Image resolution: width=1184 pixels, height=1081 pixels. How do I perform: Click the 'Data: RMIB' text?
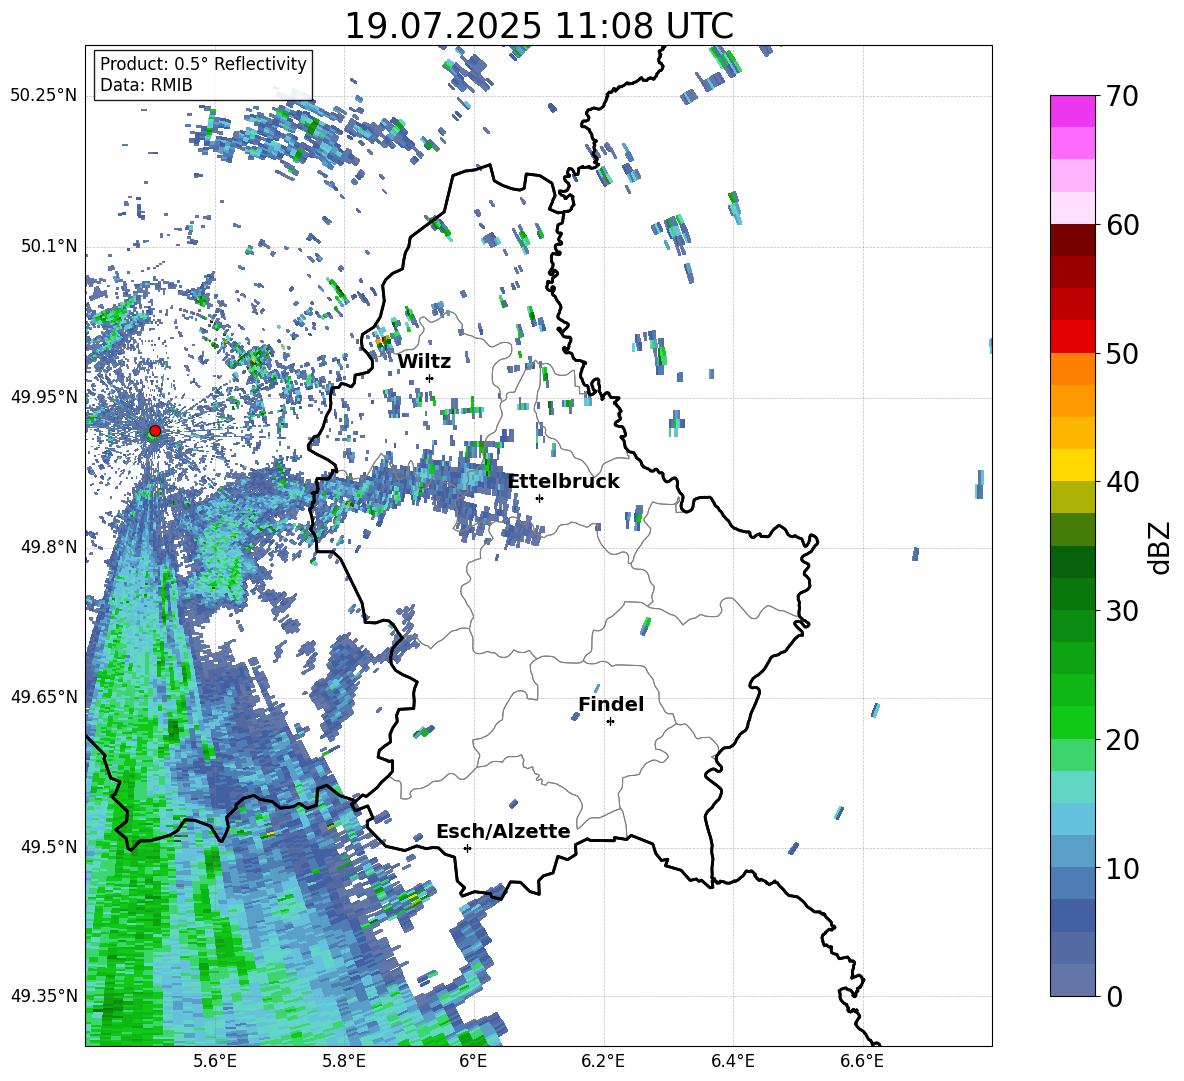[146, 85]
